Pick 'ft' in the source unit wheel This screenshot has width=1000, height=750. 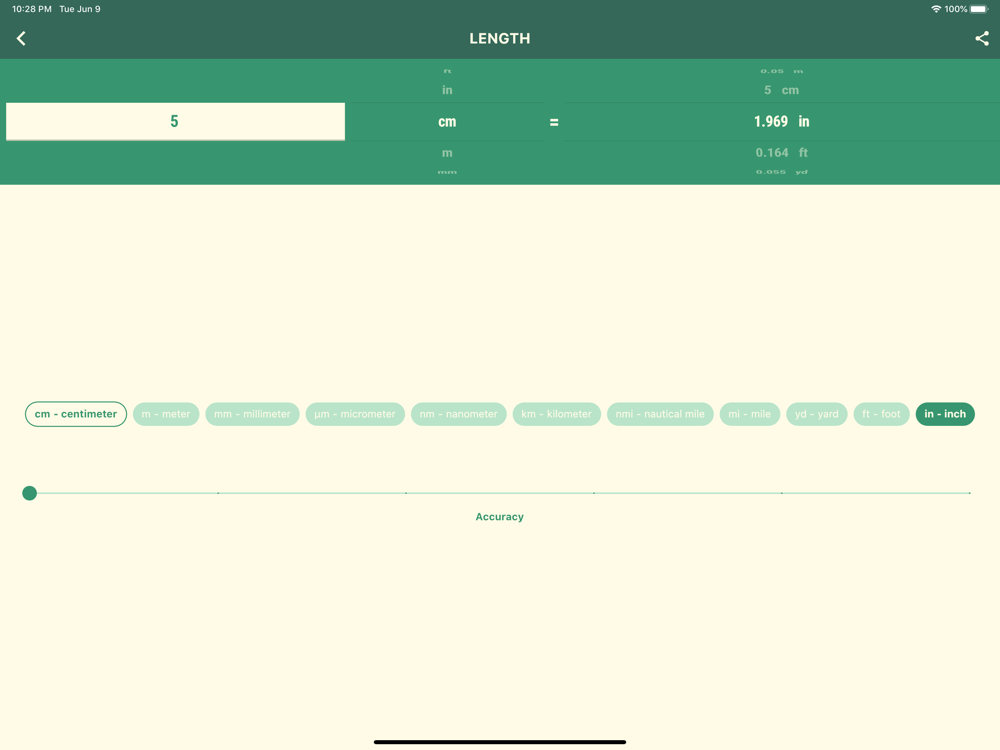(447, 71)
